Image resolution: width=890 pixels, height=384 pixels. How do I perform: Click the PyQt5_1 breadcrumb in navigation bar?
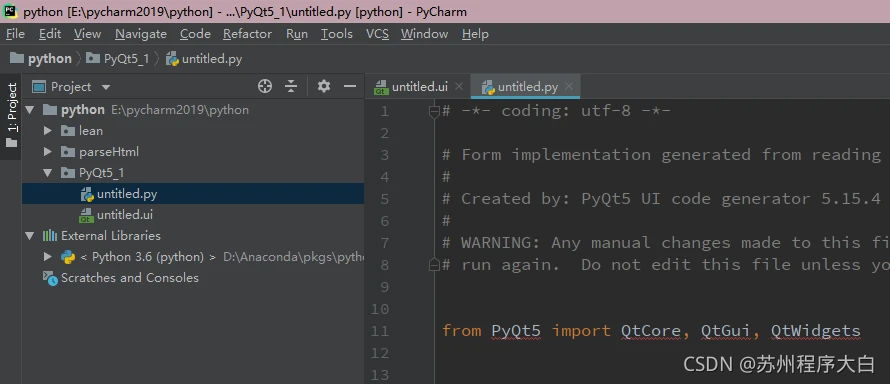[118, 59]
